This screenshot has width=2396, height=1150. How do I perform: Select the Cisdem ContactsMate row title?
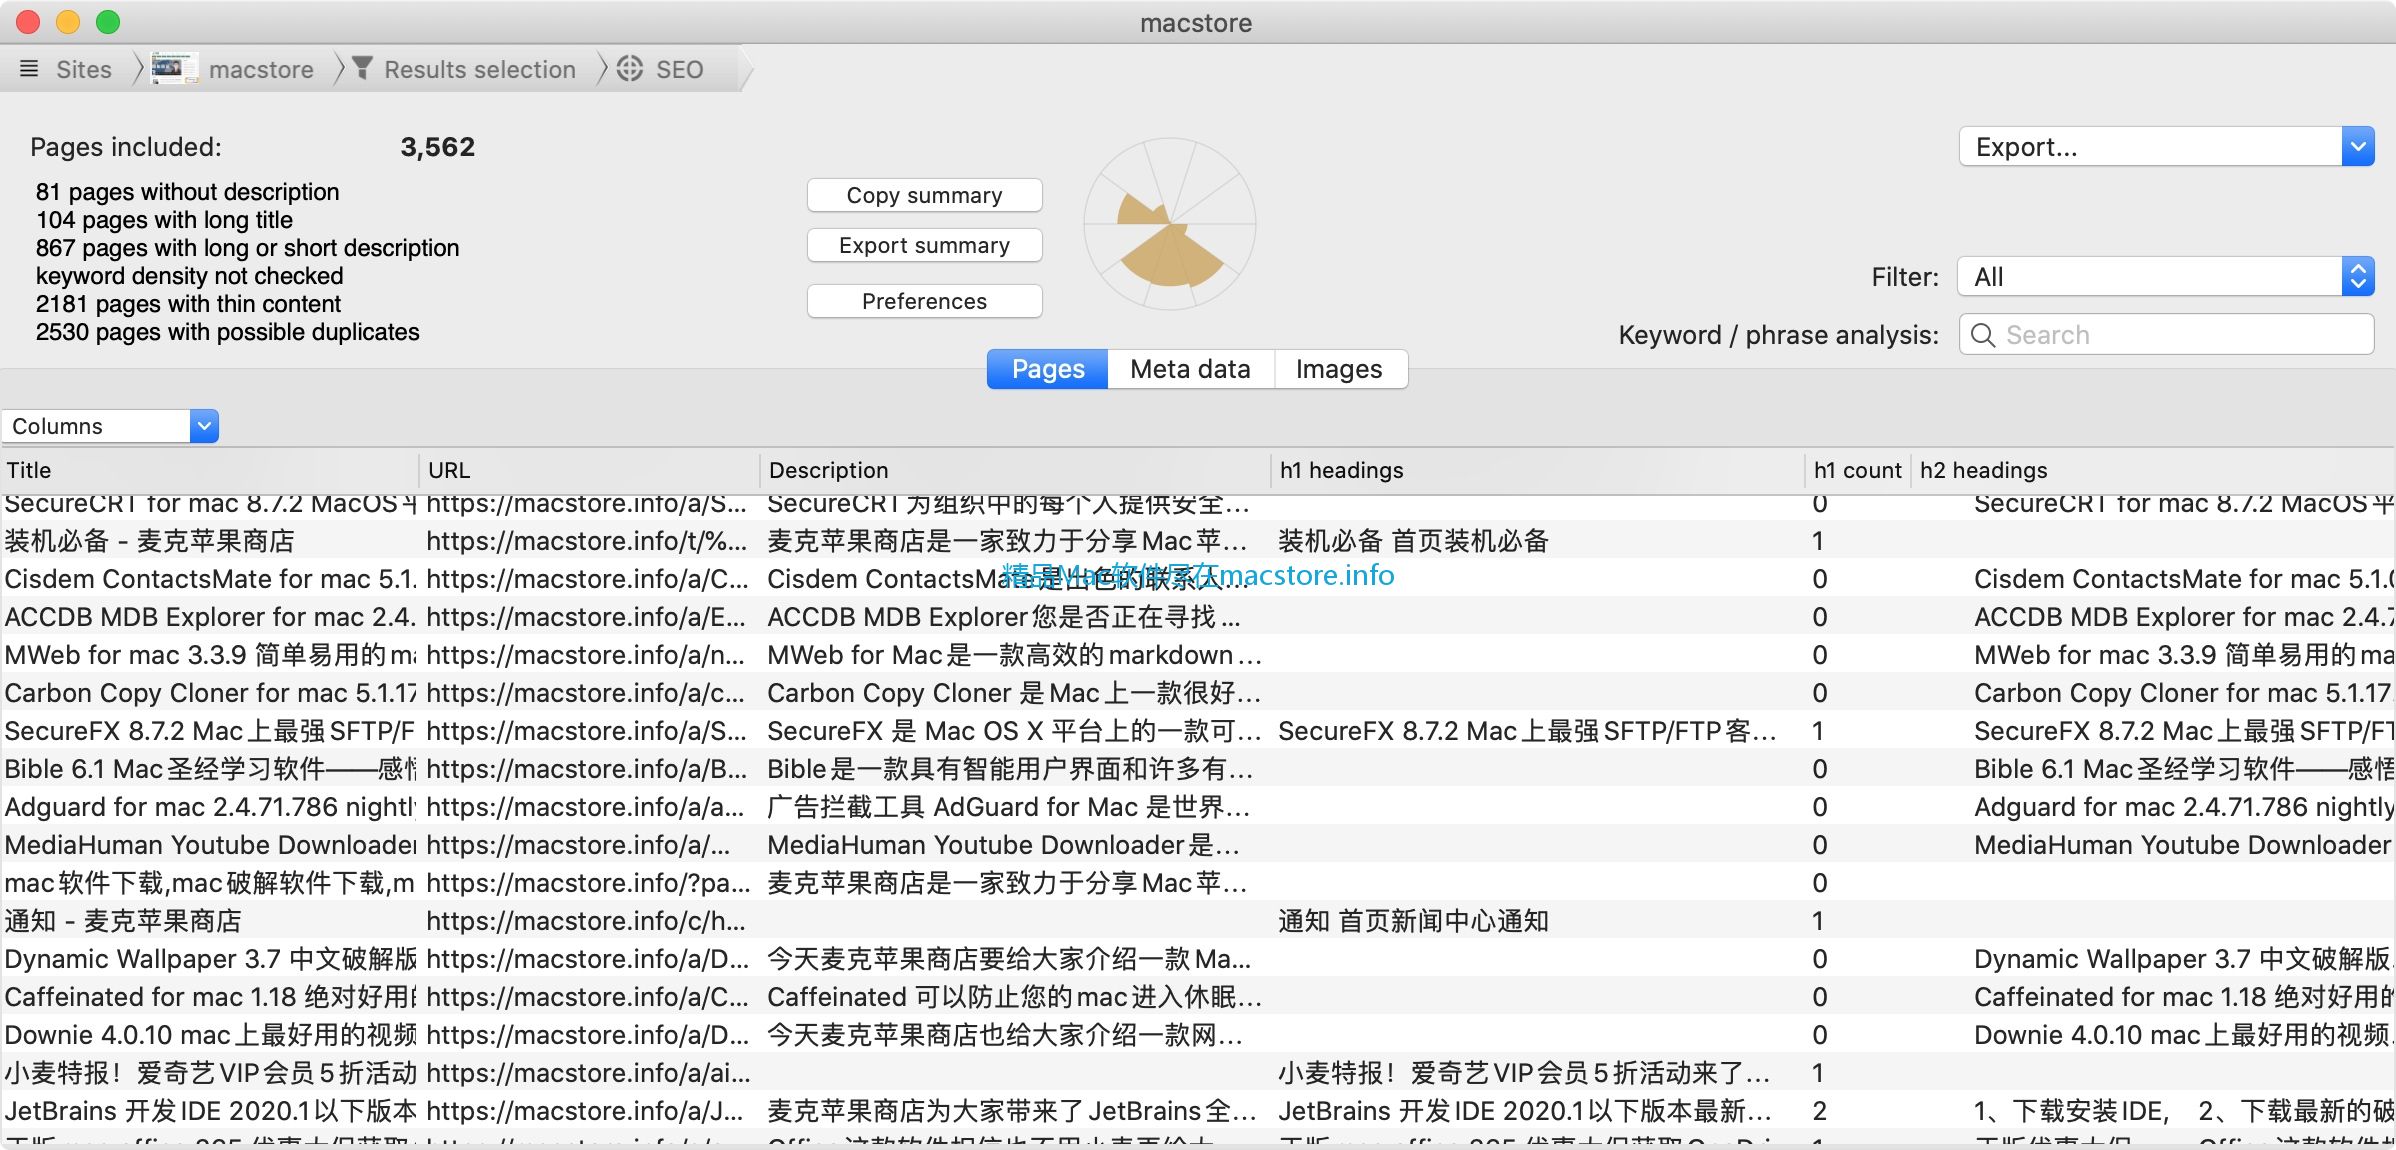[210, 579]
